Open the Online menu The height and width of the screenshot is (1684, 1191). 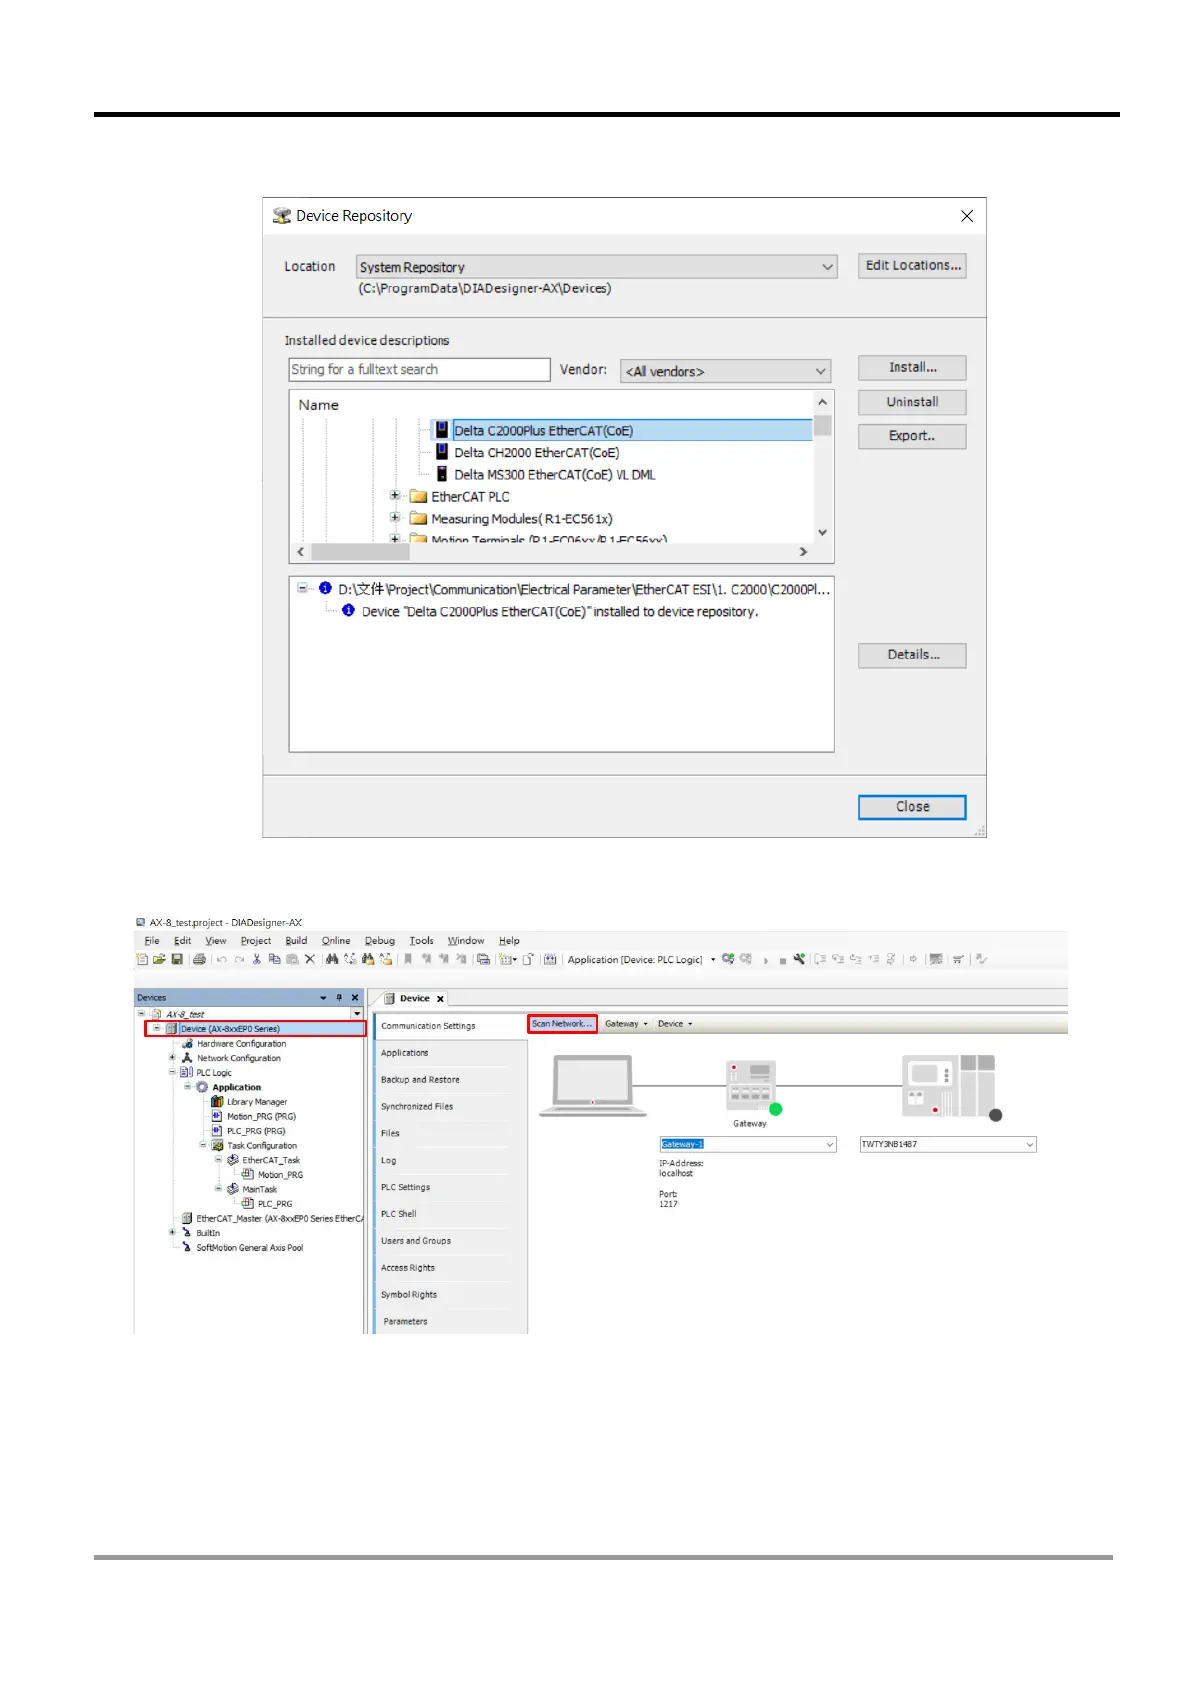(336, 941)
